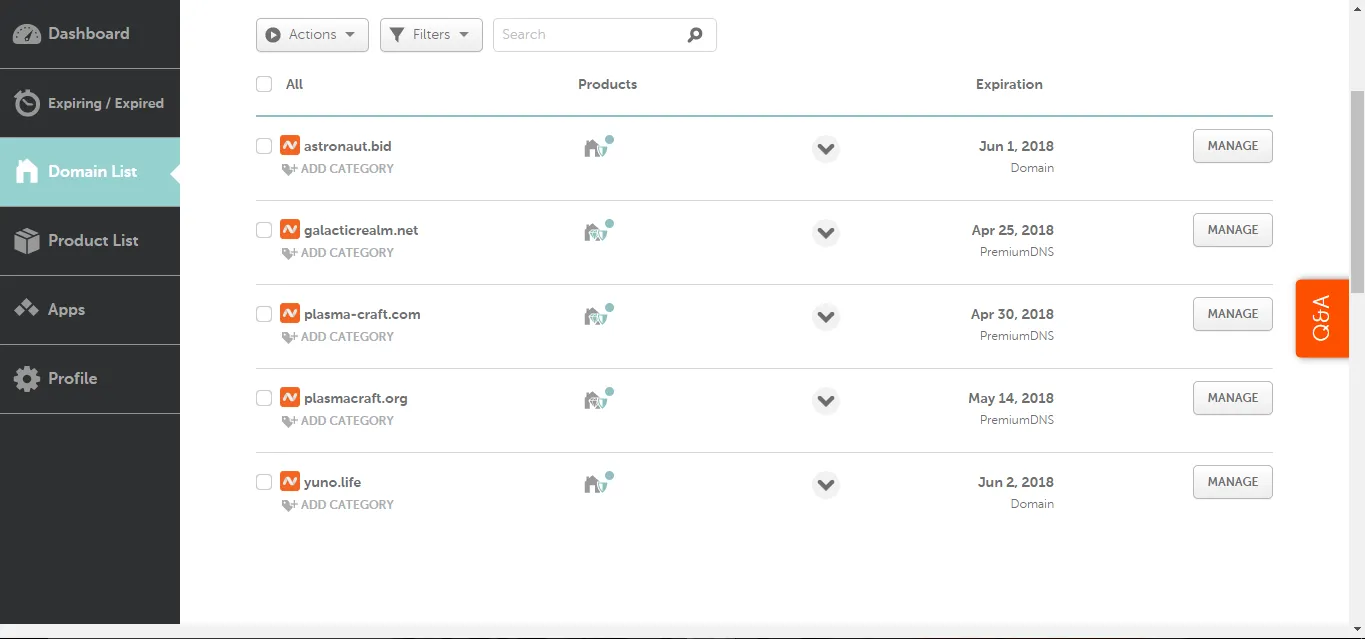The width and height of the screenshot is (1365, 639).
Task: Expand the astronaut.bid row details
Action: coord(825,149)
